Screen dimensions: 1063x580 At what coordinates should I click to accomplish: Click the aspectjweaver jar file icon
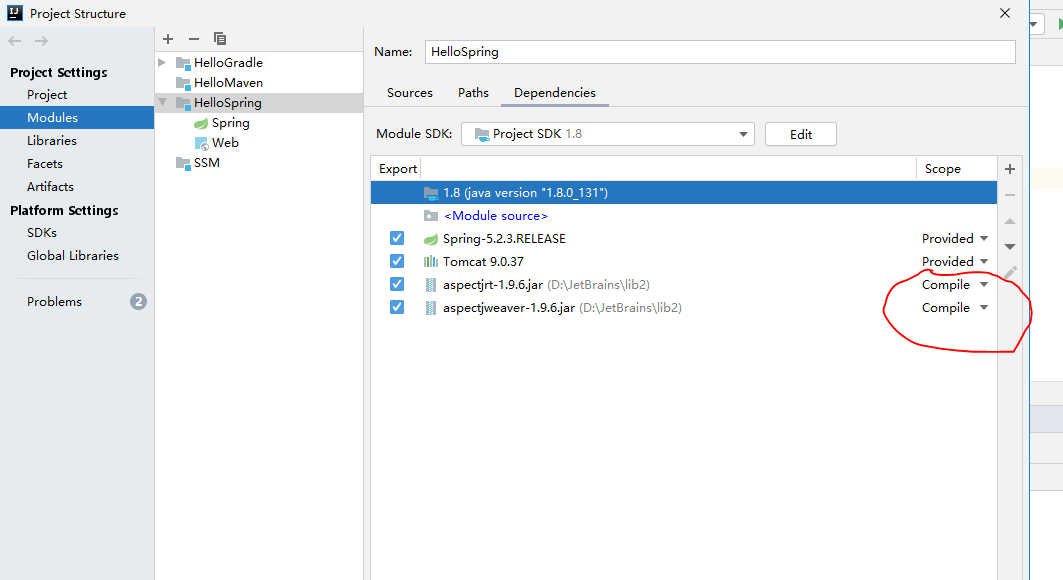(430, 308)
